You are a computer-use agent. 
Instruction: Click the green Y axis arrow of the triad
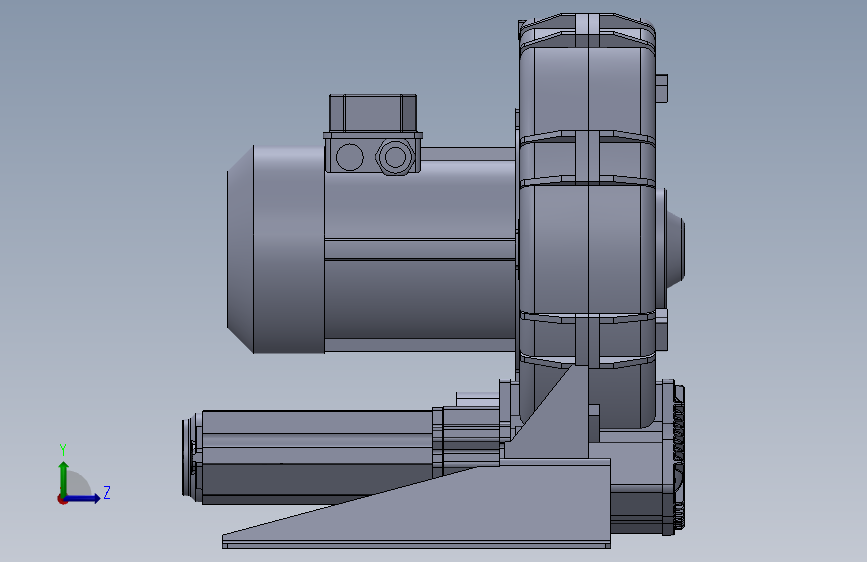[63, 478]
